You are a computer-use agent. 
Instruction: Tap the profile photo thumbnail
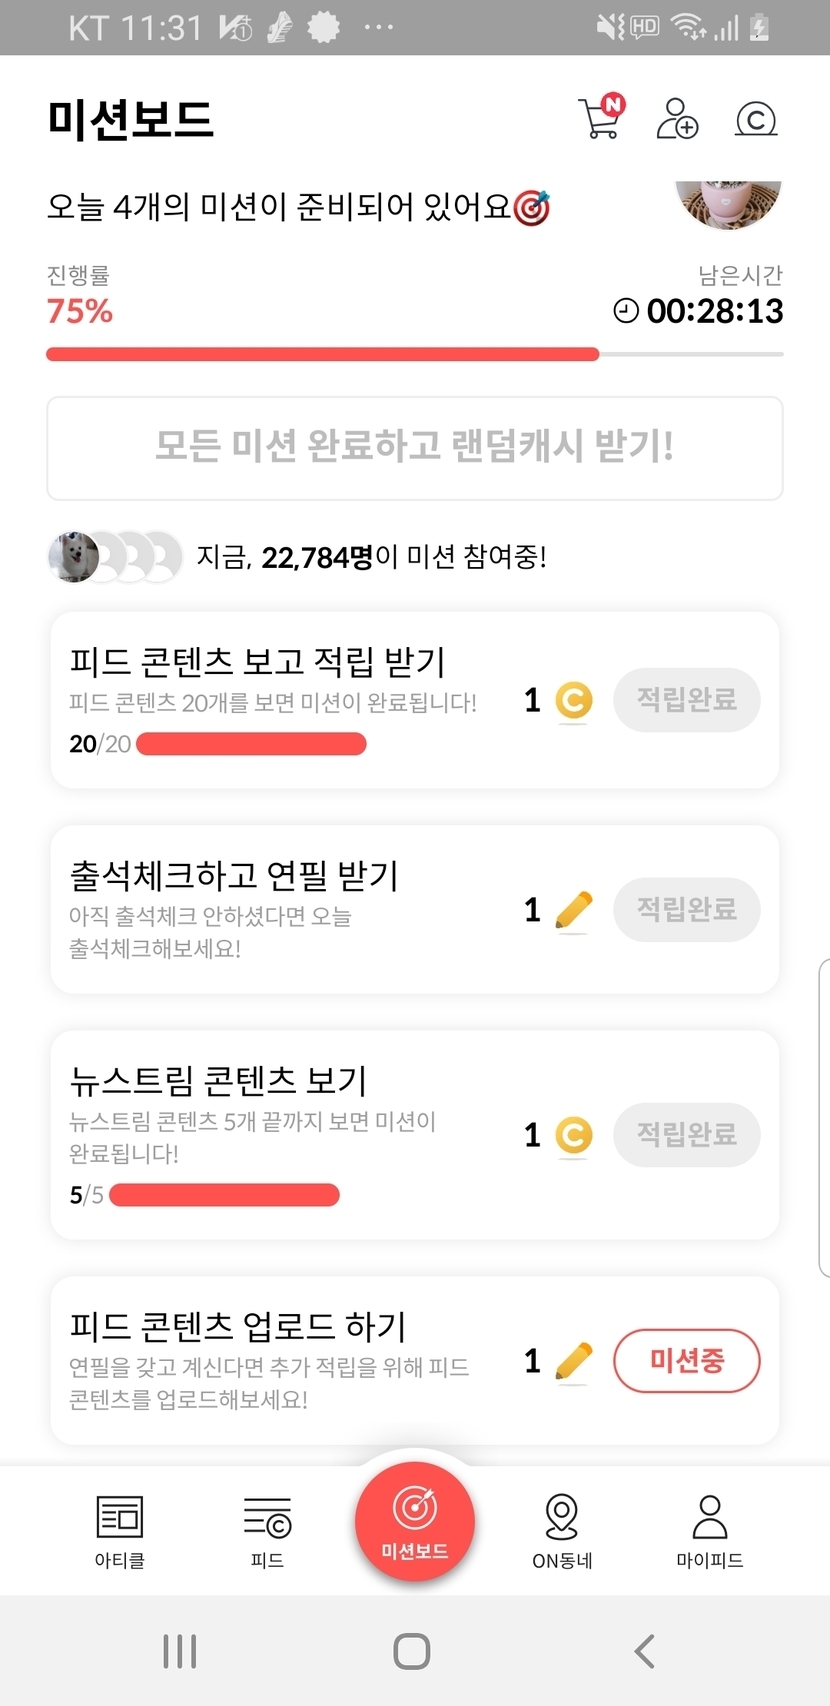[x=728, y=204]
